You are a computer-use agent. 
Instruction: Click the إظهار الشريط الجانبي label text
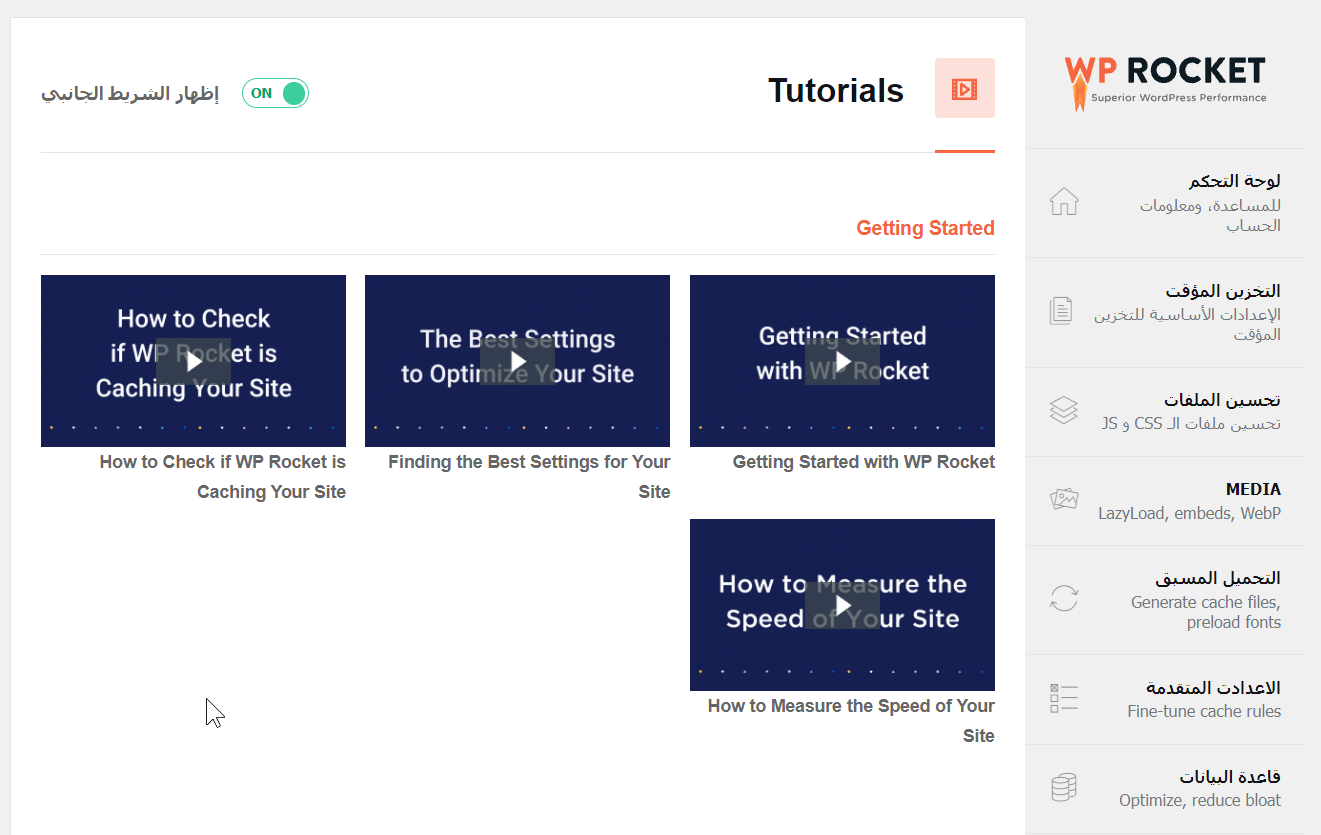(x=130, y=94)
